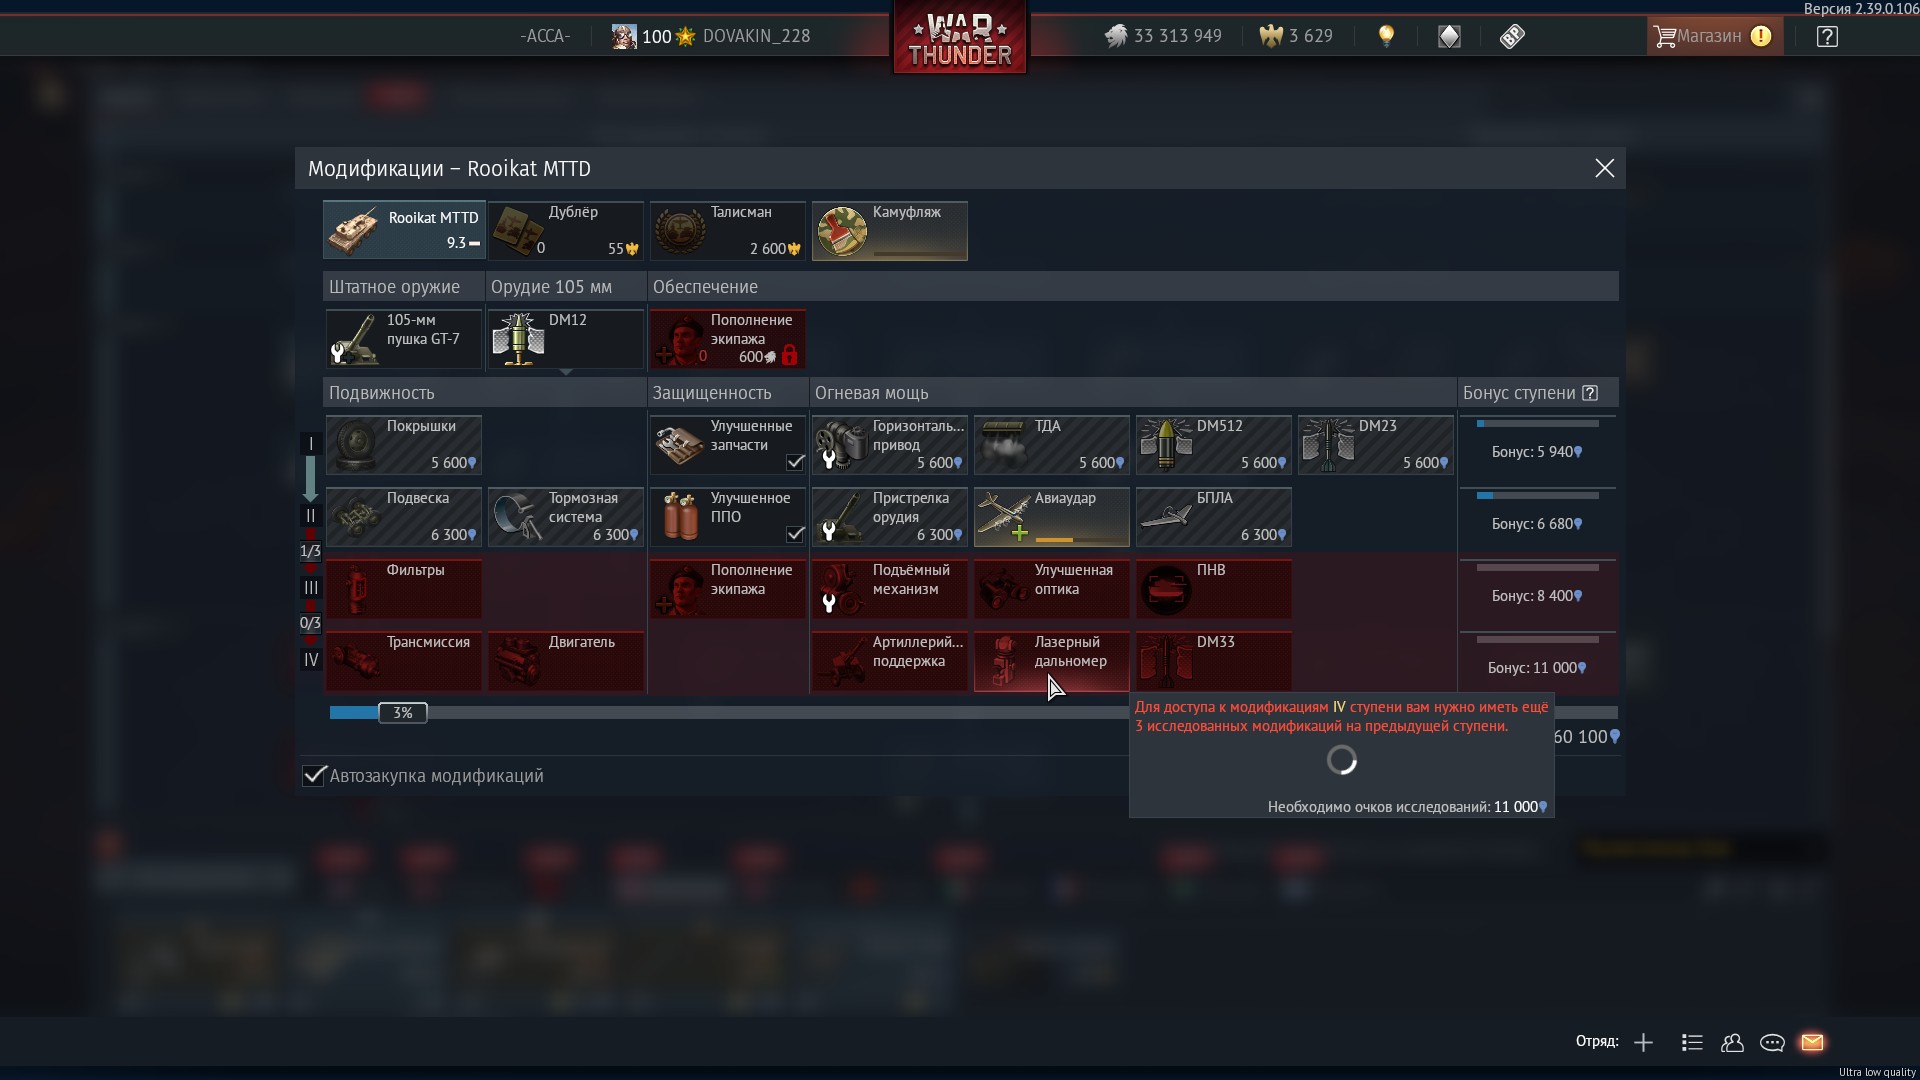This screenshot has height=1080, width=1920.
Task: Open the help question mark icon
Action: [x=1827, y=37]
